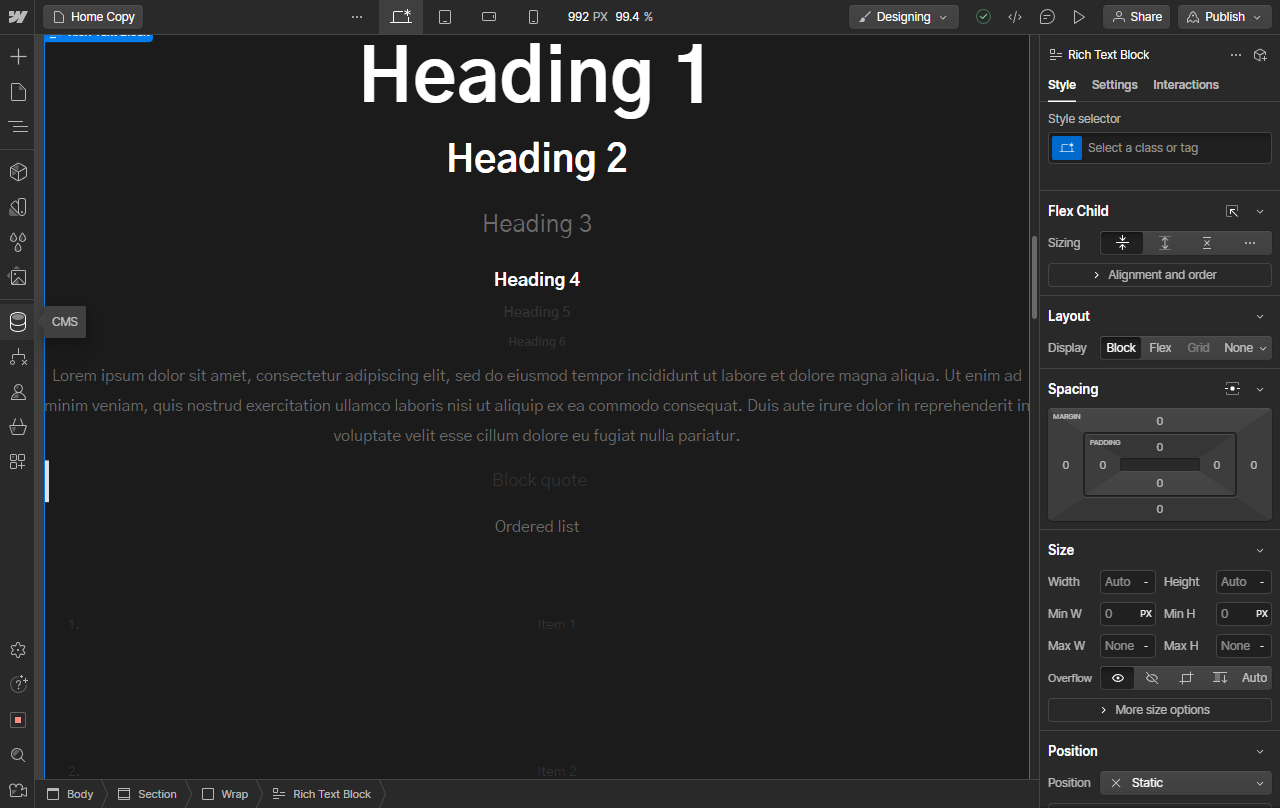Viewport: 1280px width, 808px height.
Task: Open the Apps panel icon
Action: [18, 461]
